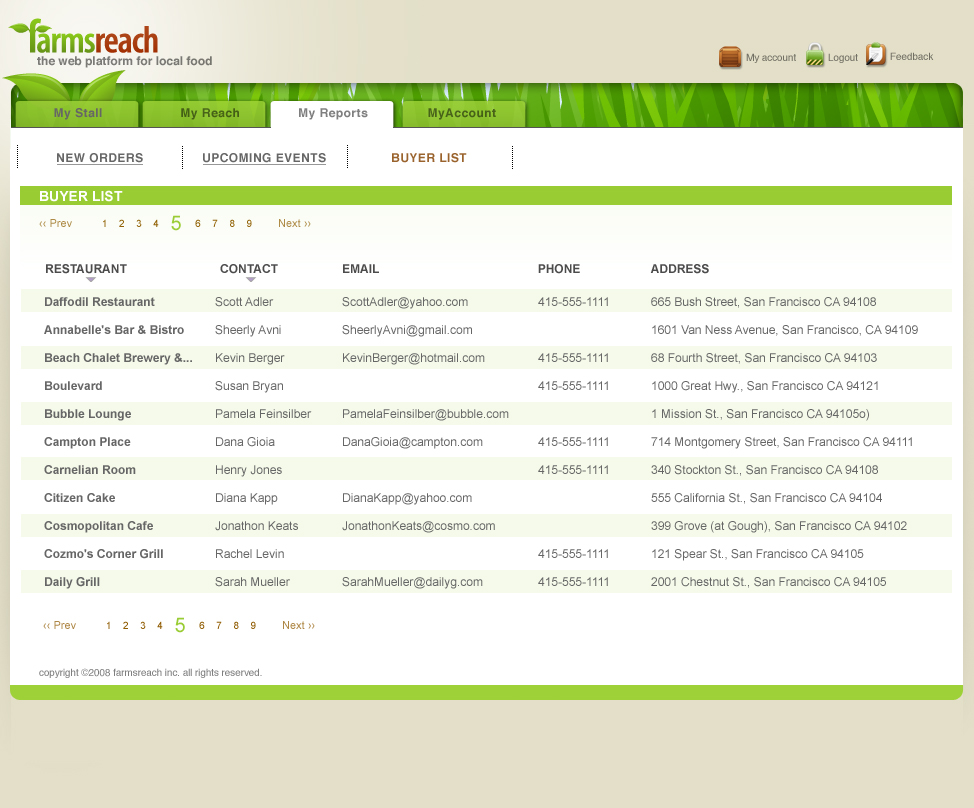974x808 pixels.
Task: Sort by Restaurant column arrow
Action: (x=90, y=280)
